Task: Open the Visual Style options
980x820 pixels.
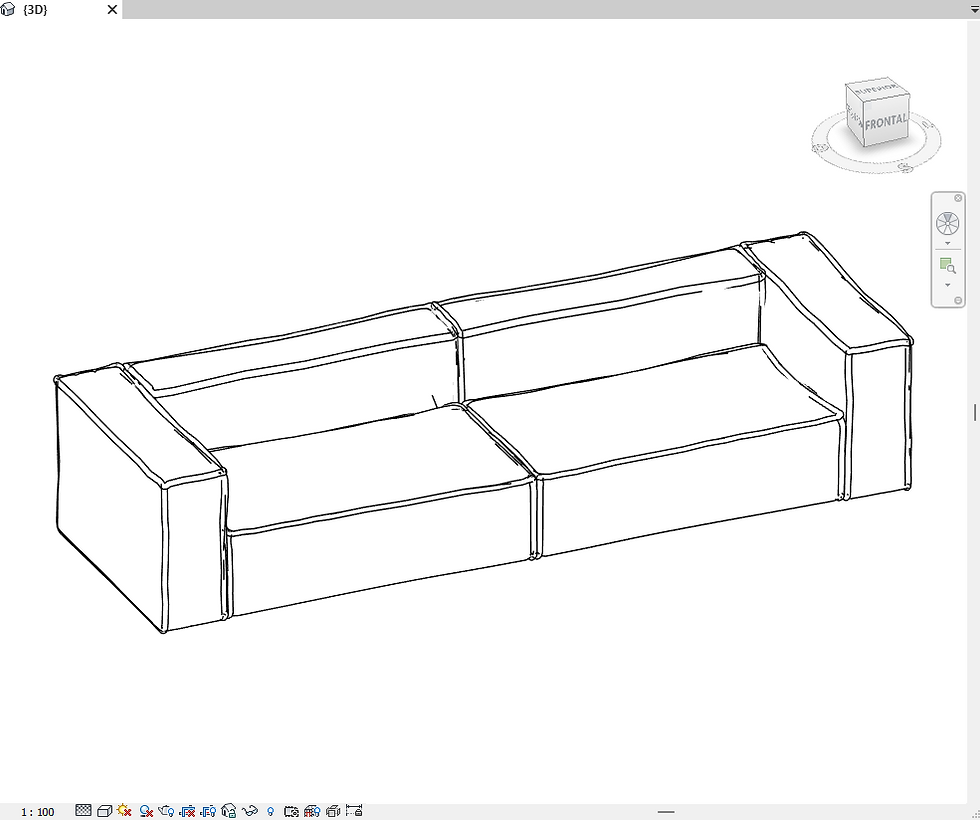Action: [104, 811]
